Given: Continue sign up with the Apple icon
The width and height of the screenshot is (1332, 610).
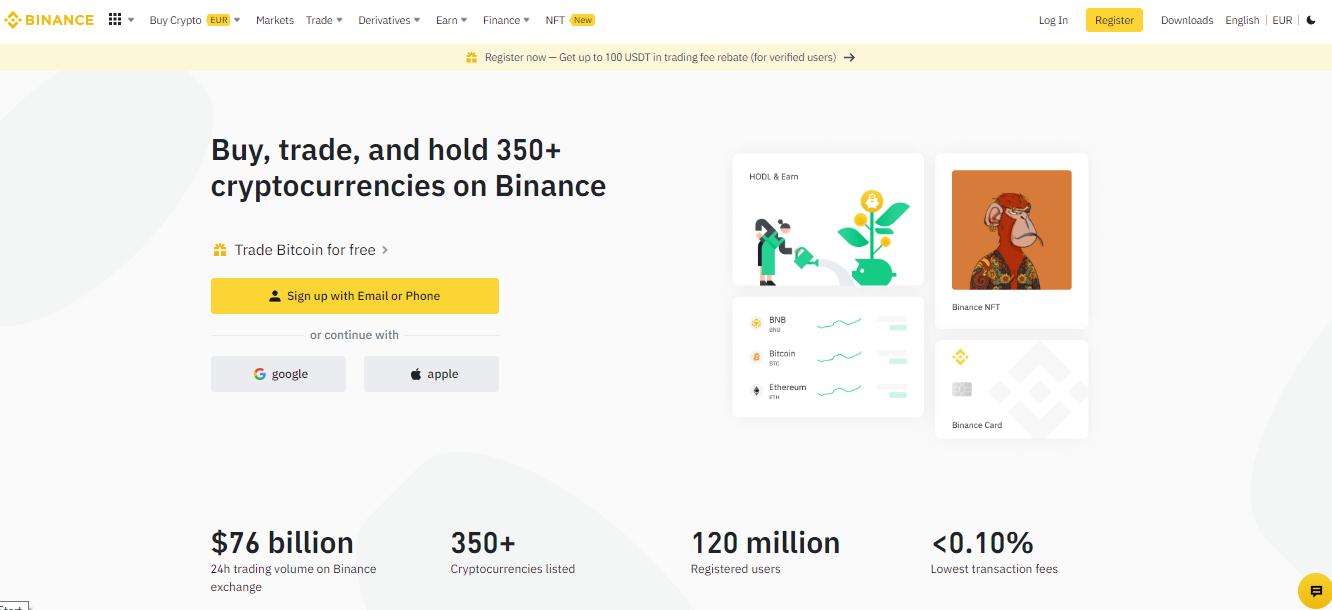Looking at the screenshot, I should (414, 373).
